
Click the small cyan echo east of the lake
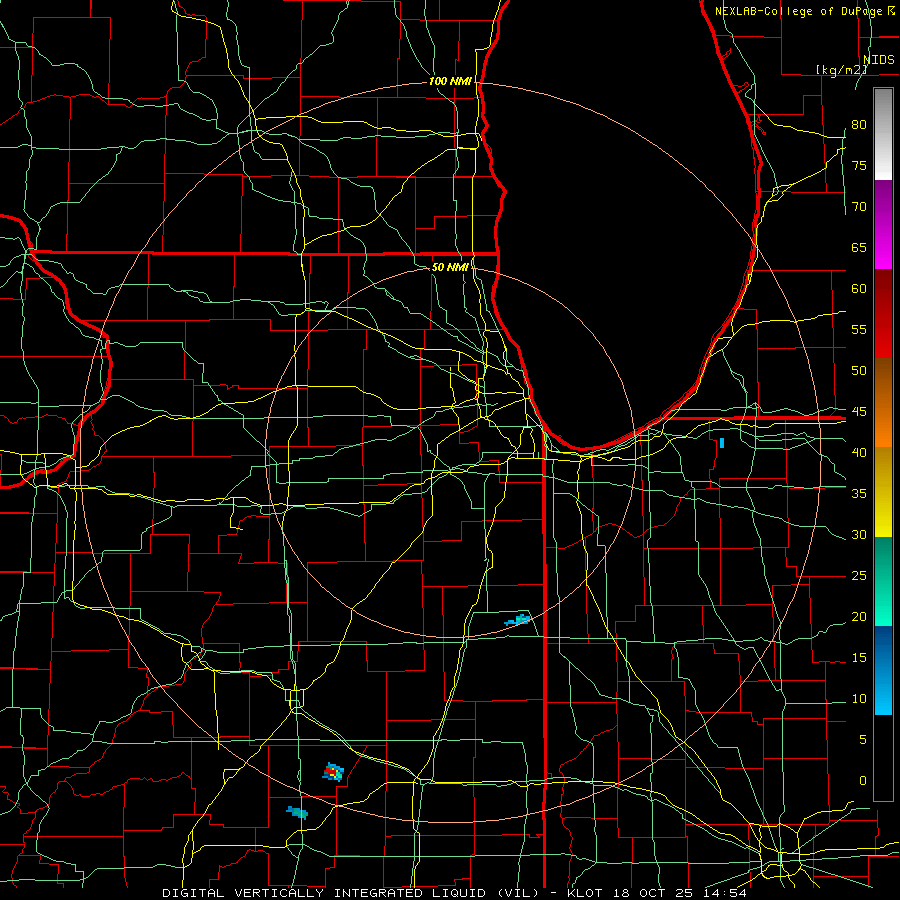721,443
